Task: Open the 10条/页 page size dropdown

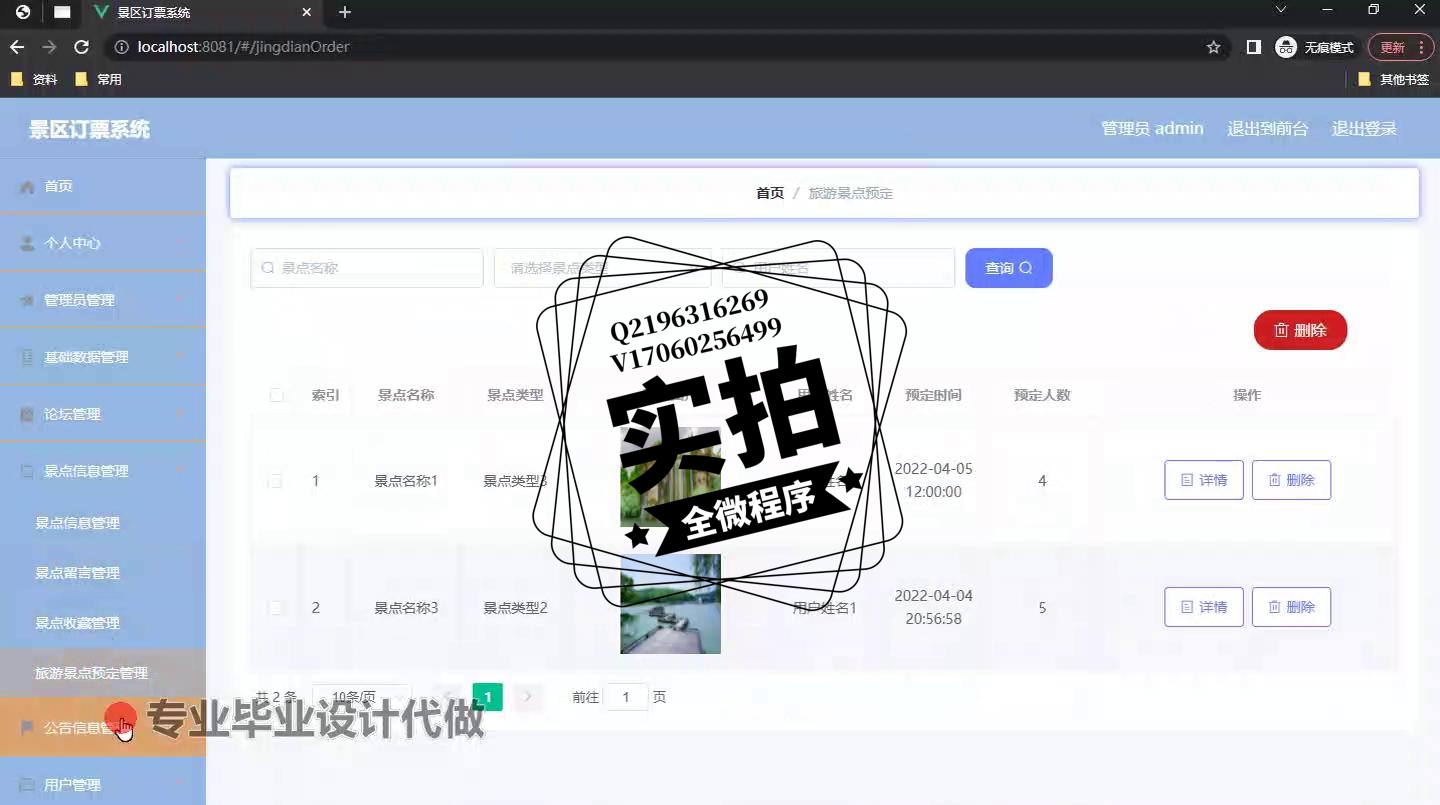Action: tap(362, 697)
